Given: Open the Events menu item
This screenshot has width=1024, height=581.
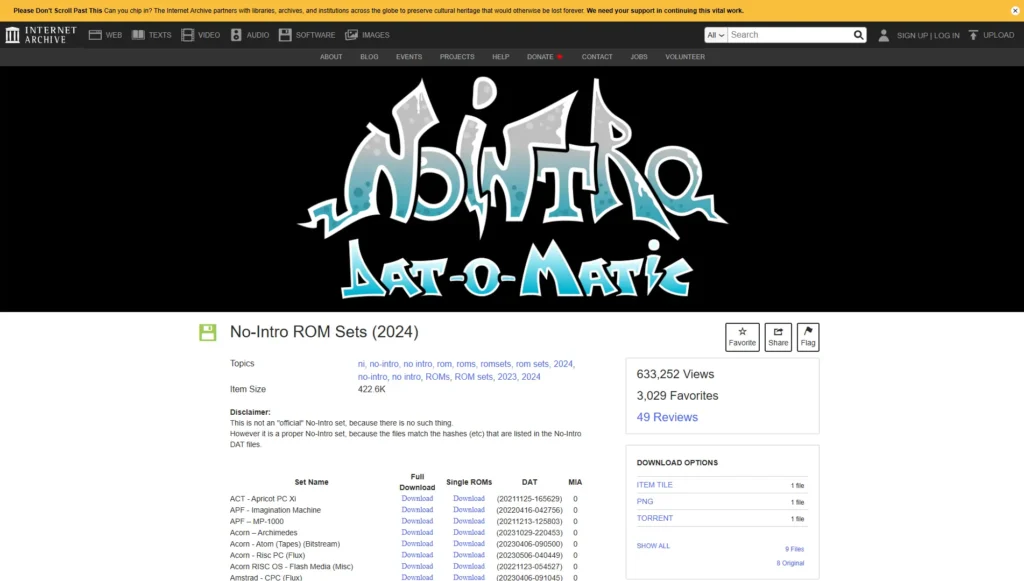Looking at the screenshot, I should click(x=409, y=57).
